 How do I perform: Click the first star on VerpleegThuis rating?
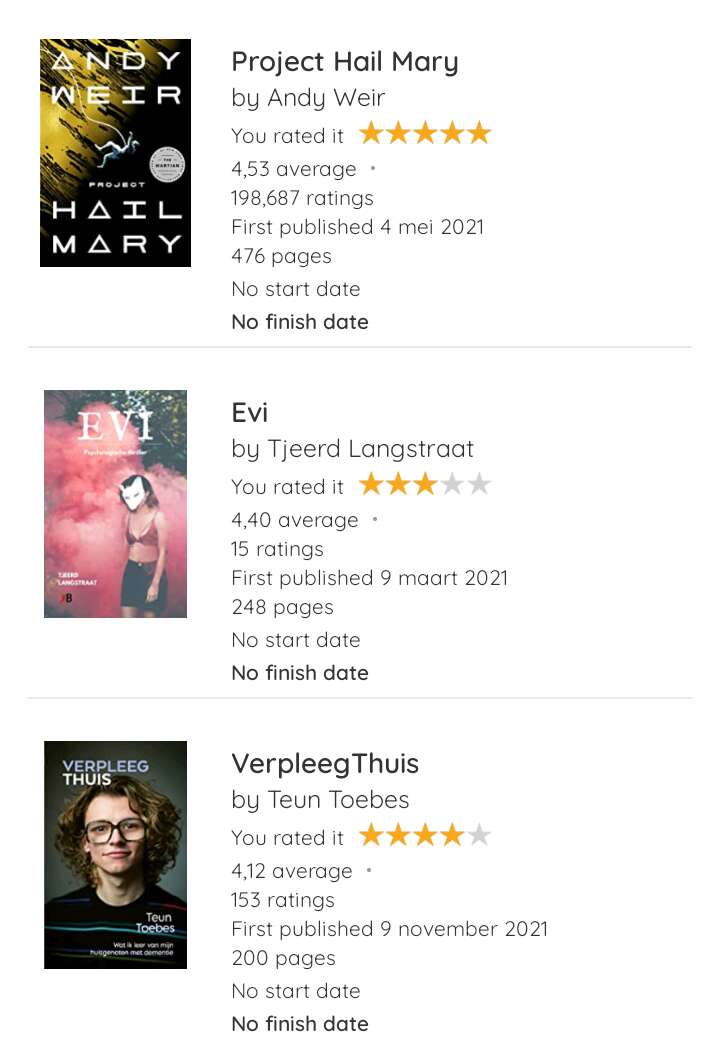point(371,835)
